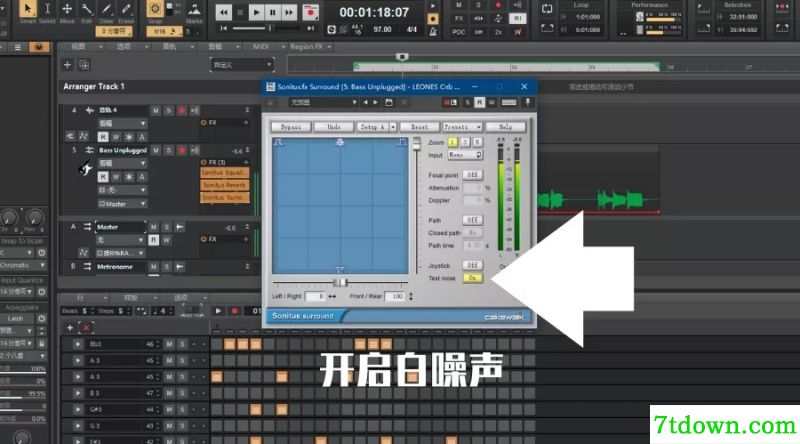Mute the Master bus
The image size is (800, 444).
(x=154, y=227)
